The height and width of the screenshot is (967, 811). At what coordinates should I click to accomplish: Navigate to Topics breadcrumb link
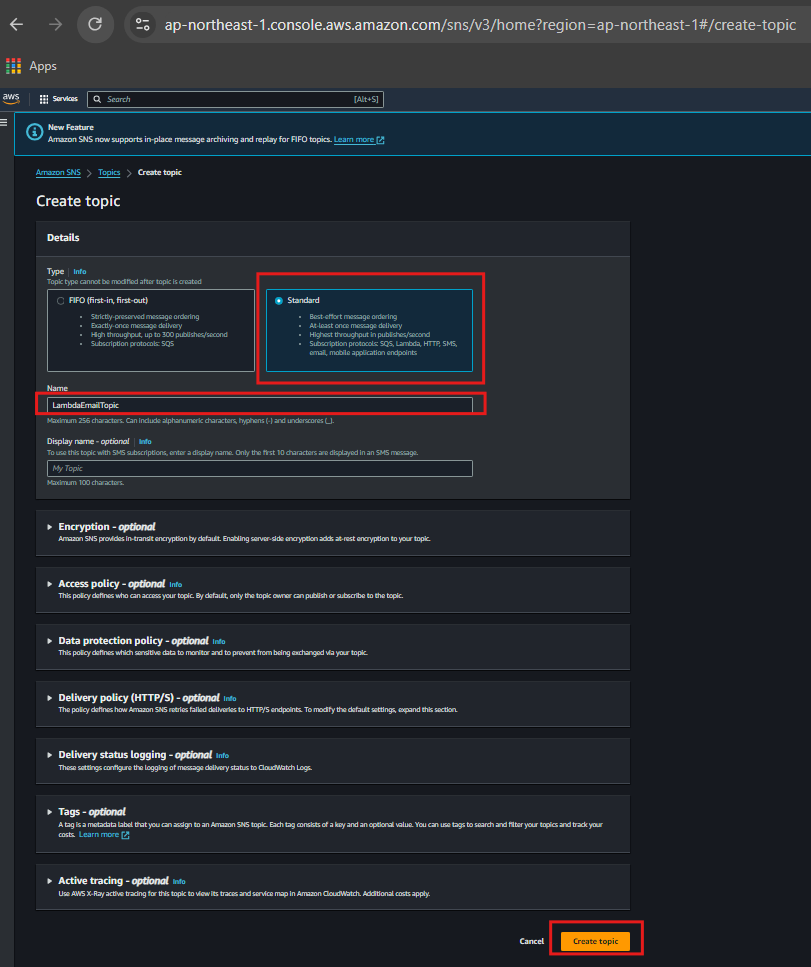109,173
